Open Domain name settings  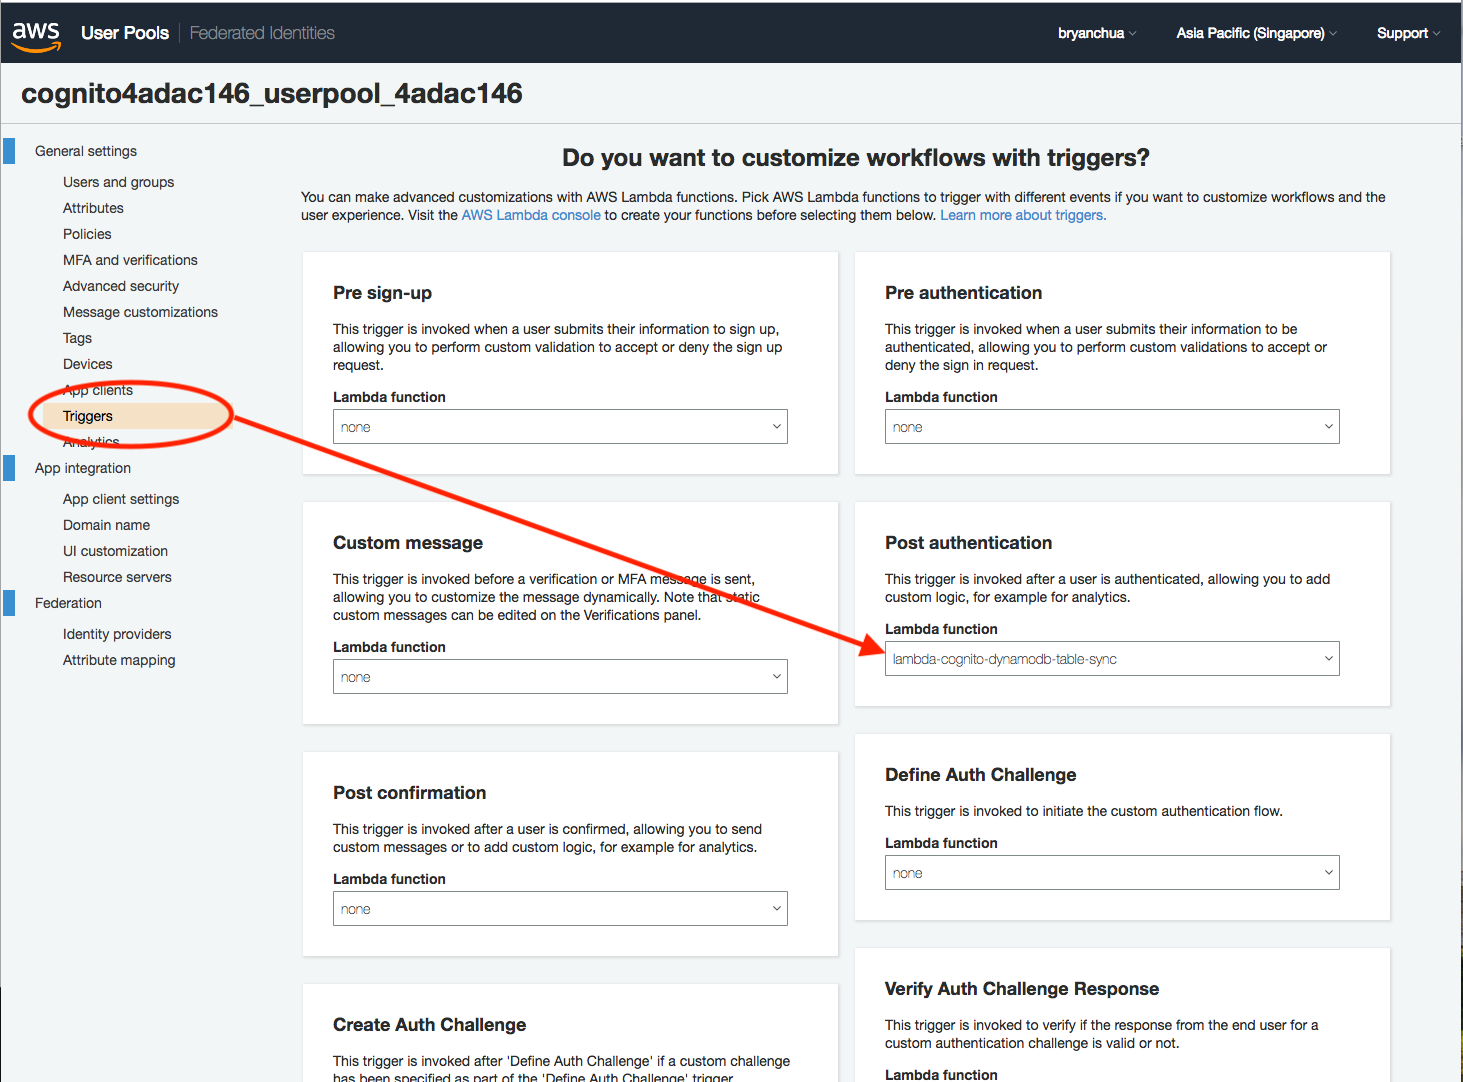(106, 525)
